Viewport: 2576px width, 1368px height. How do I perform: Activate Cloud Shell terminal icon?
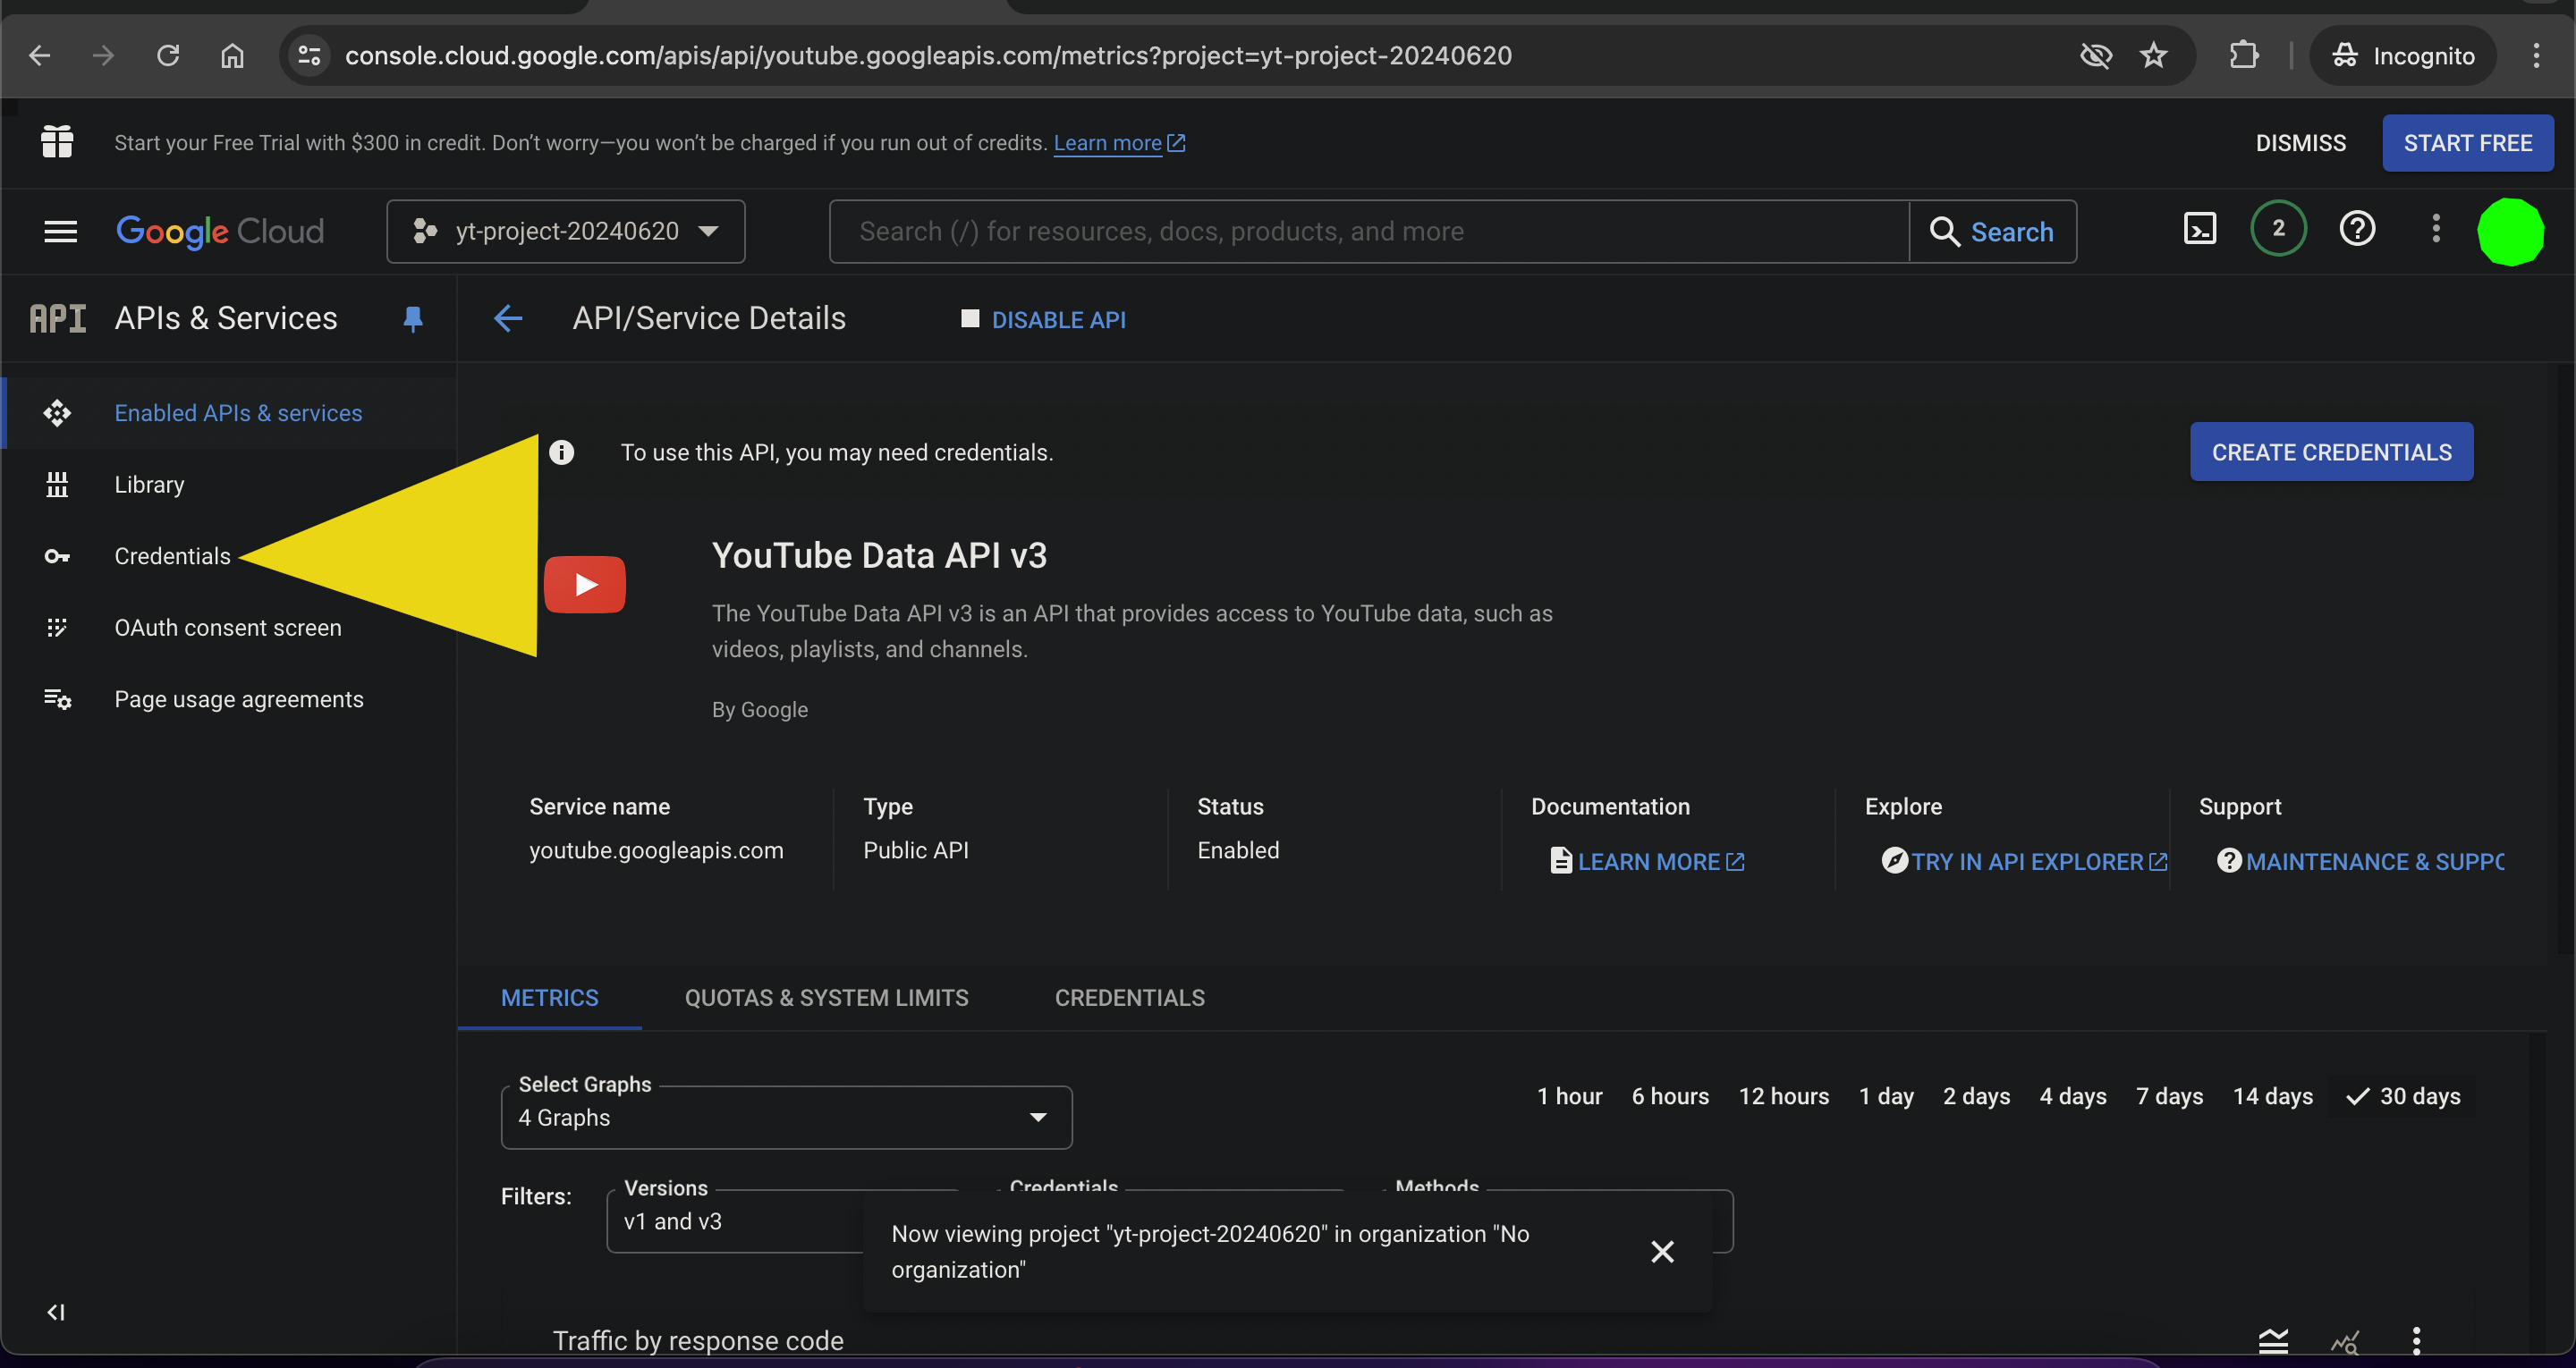(x=2200, y=230)
